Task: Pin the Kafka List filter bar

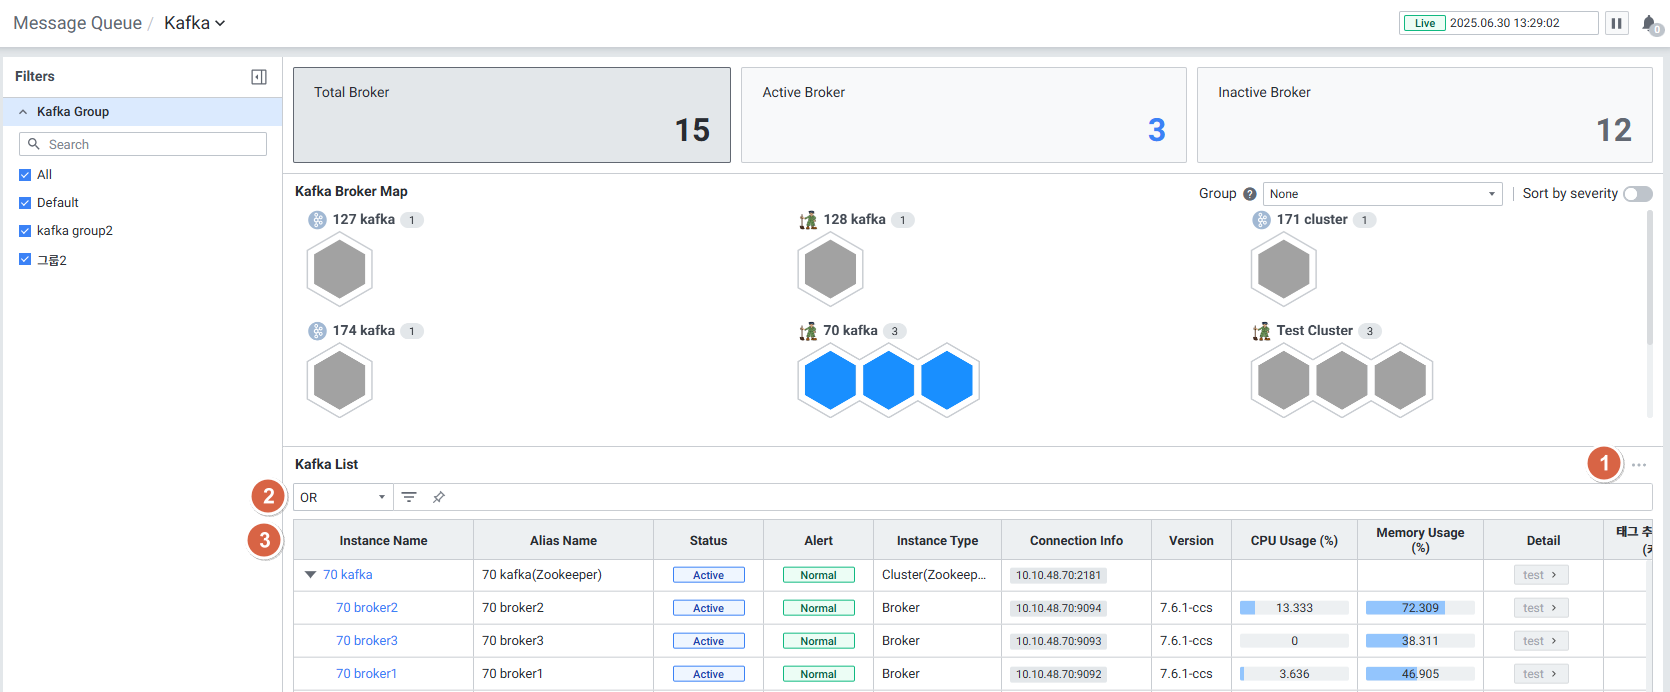Action: 438,497
